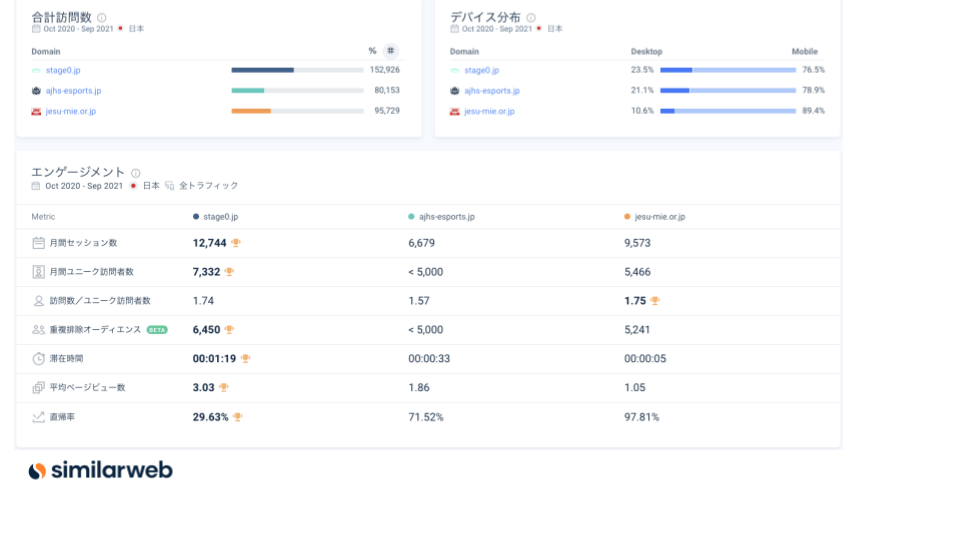Click the Similarweb logo
This screenshot has width=960, height=540.
coord(100,470)
